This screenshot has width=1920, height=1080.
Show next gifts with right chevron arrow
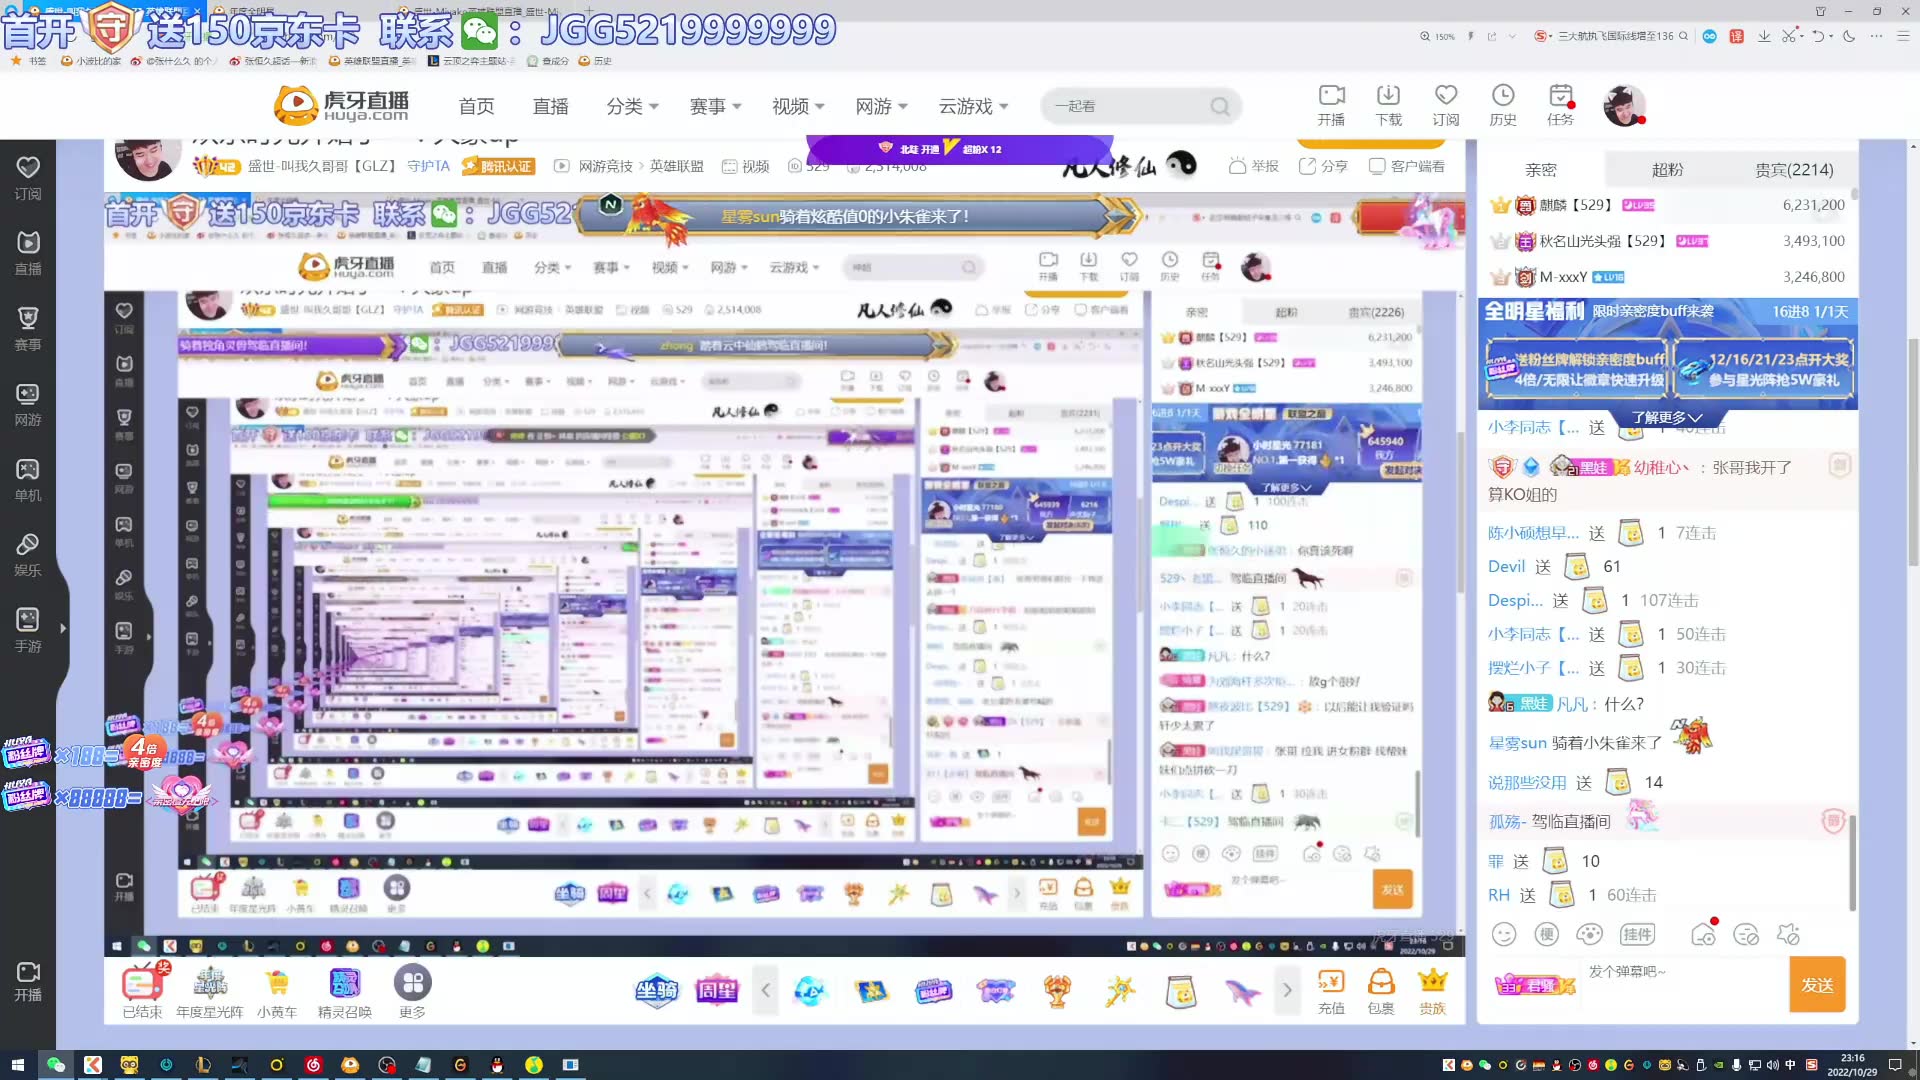pyautogui.click(x=1287, y=990)
